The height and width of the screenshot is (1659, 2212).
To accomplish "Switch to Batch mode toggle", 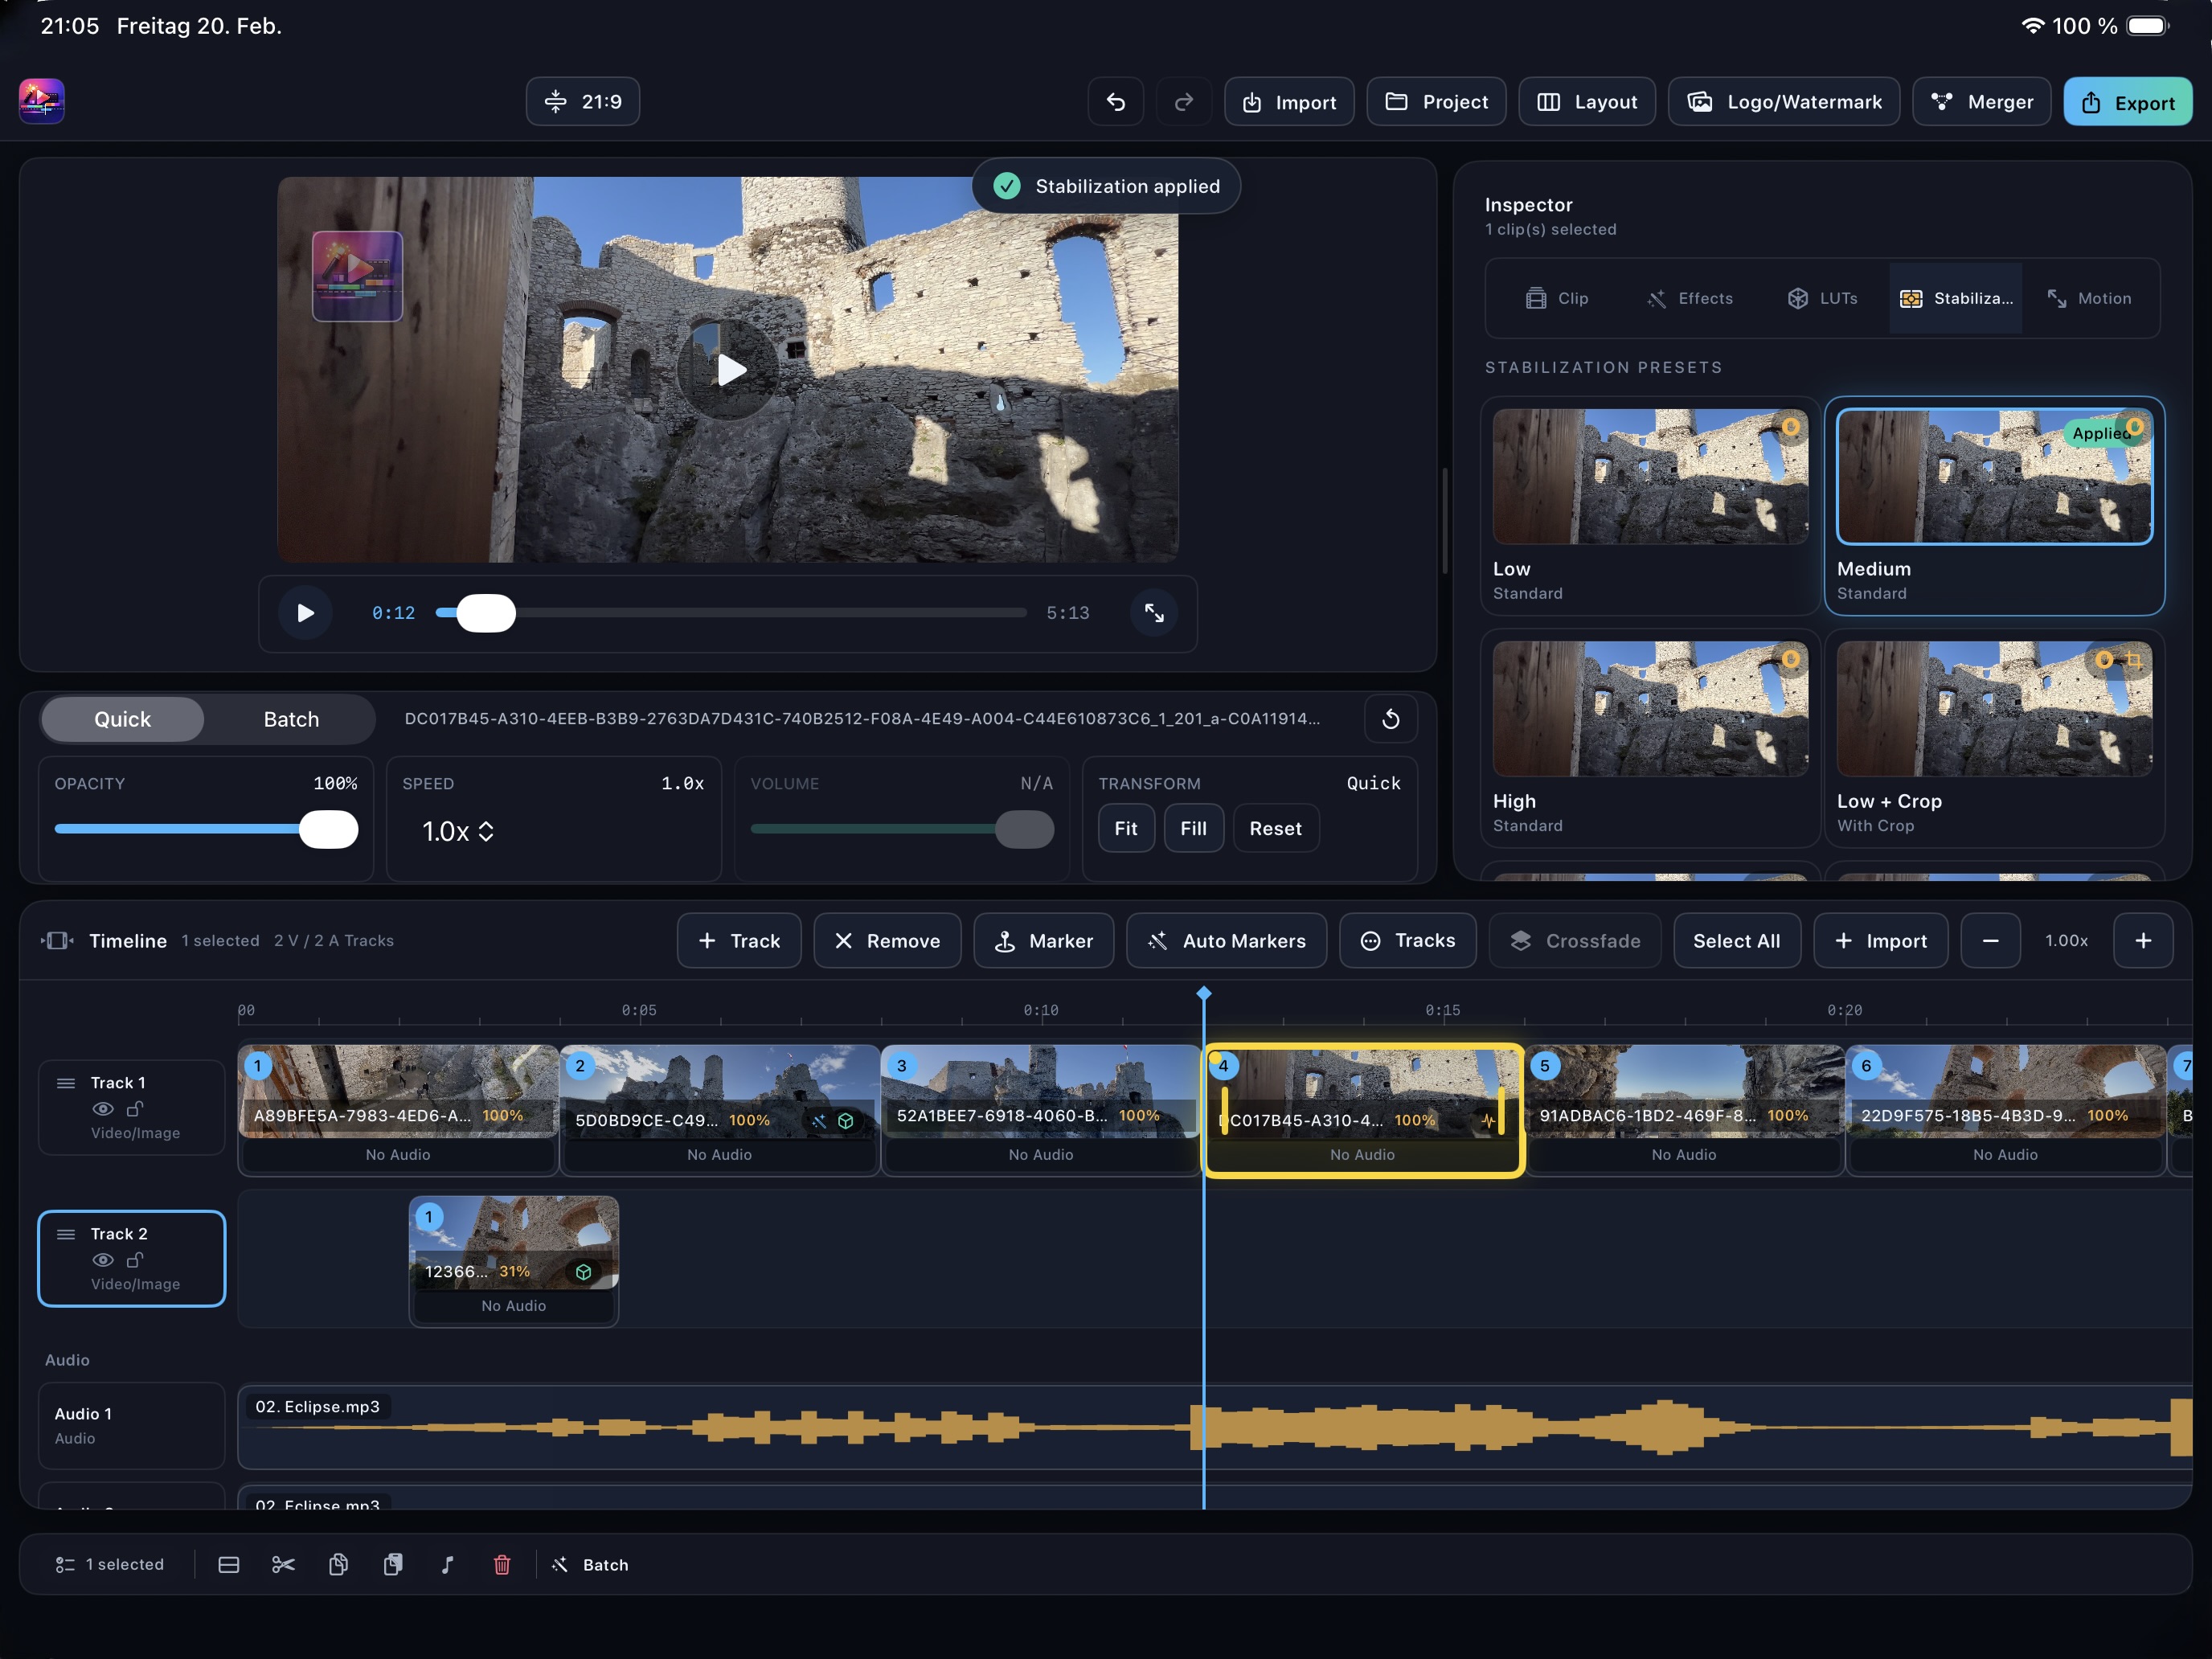I will click(291, 719).
